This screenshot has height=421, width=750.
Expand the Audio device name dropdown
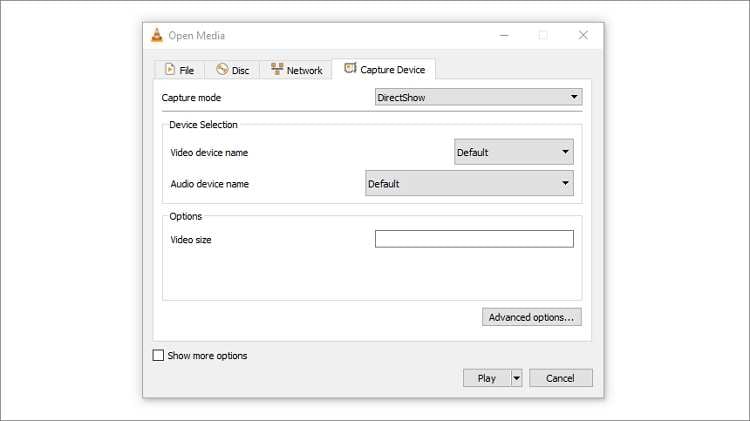point(469,184)
